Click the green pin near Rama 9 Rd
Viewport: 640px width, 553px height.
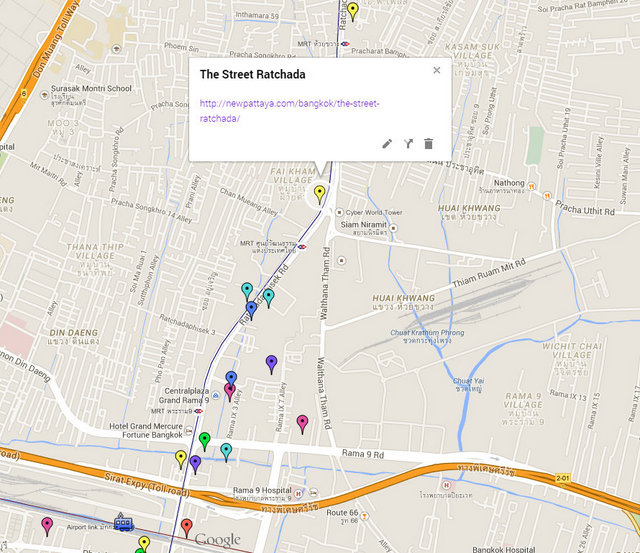coord(204,442)
